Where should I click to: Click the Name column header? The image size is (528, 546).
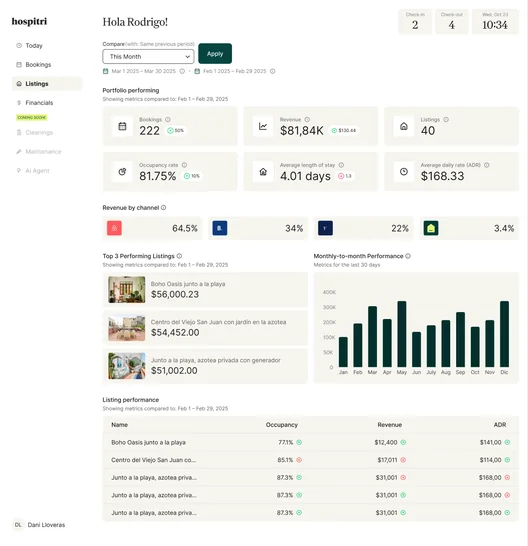click(x=119, y=425)
